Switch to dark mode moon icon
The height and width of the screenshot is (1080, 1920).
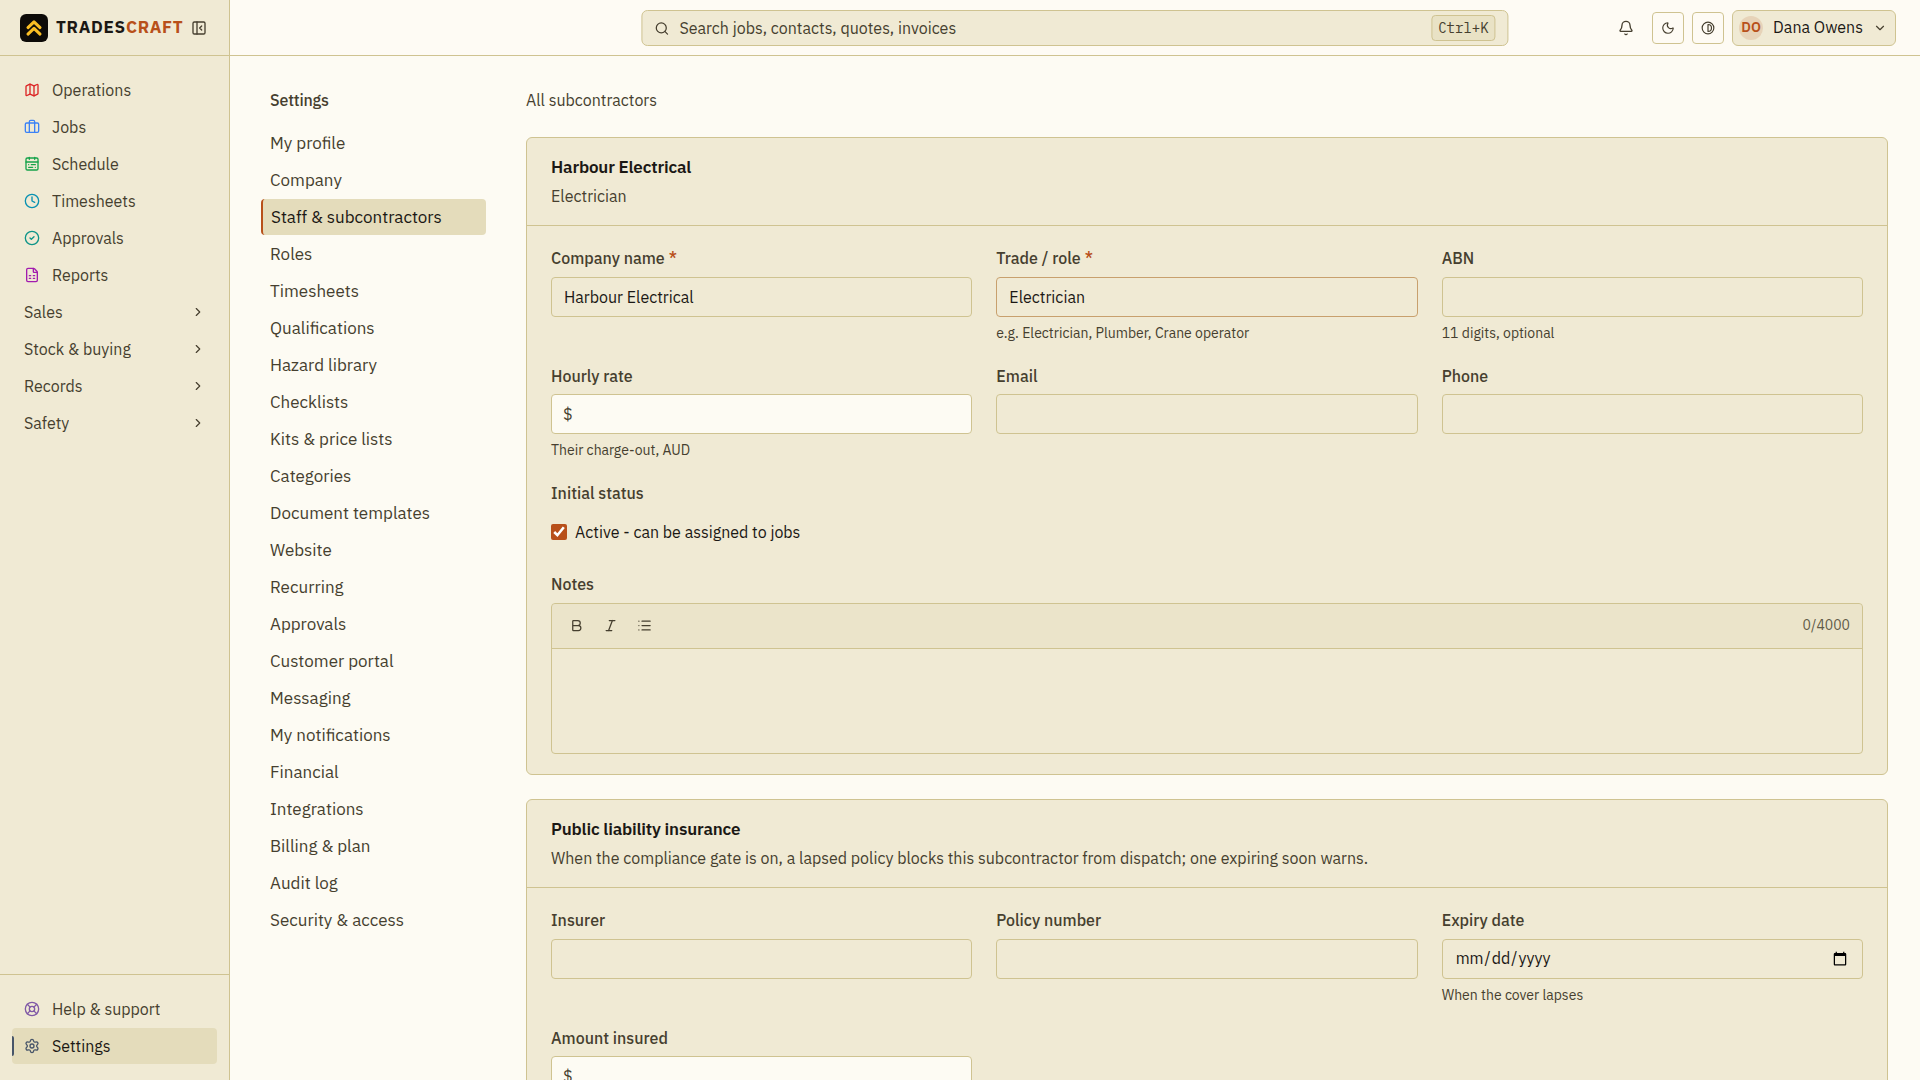point(1668,28)
